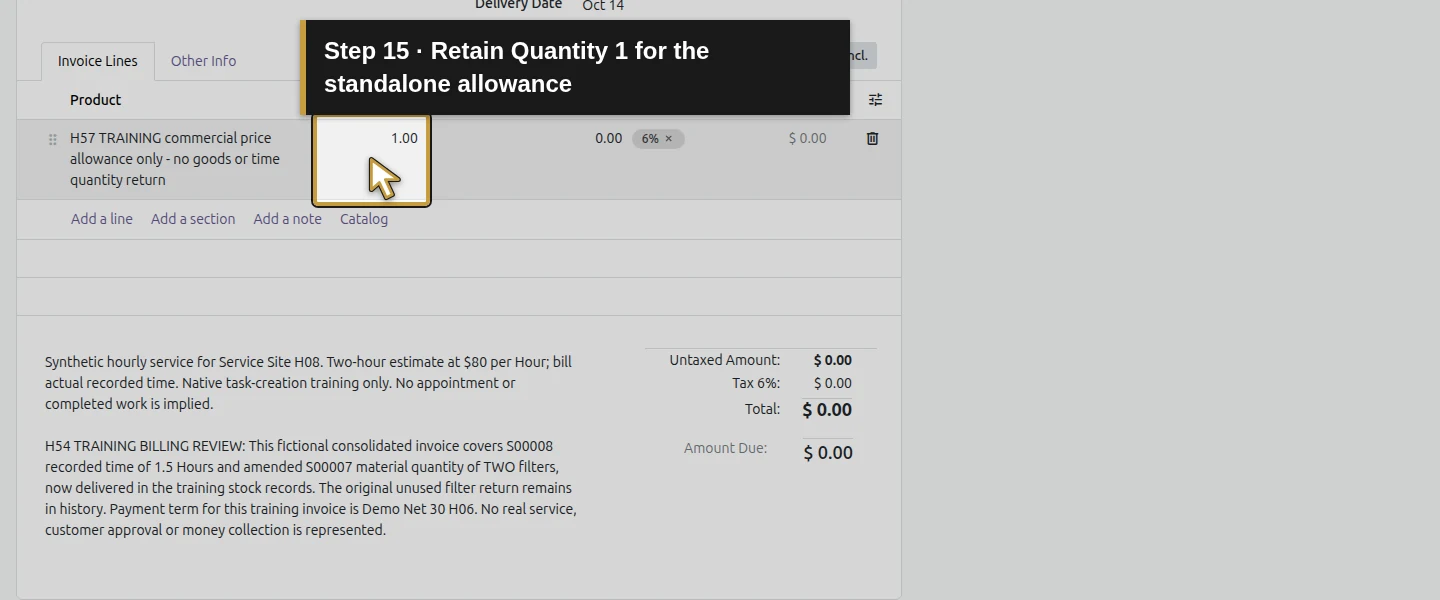Image resolution: width=1440 pixels, height=600 pixels.
Task: Click Add a section link
Action: (x=193, y=219)
